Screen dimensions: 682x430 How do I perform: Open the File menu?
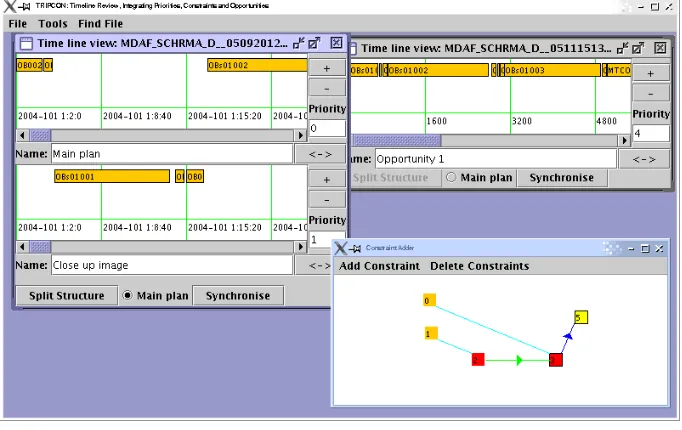click(17, 24)
